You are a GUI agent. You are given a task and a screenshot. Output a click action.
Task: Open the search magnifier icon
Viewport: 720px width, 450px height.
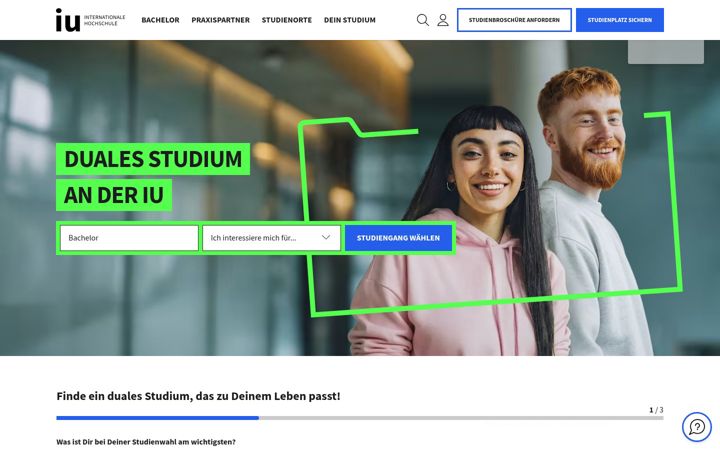[x=422, y=20]
